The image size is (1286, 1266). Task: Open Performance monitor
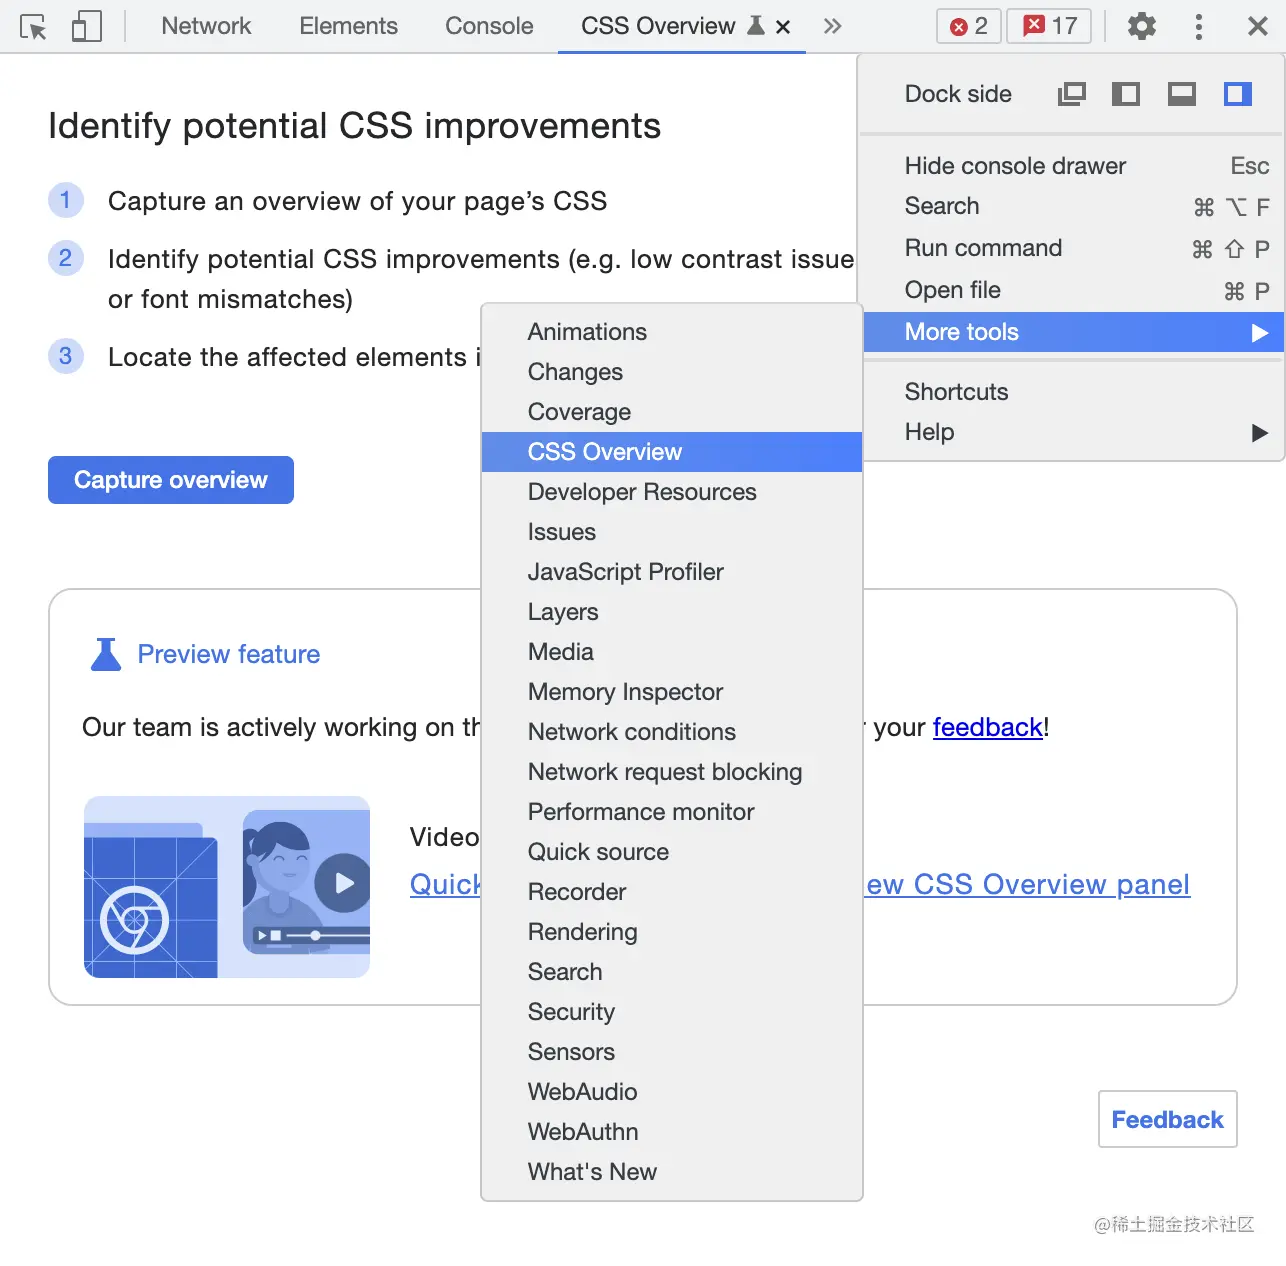click(671, 812)
